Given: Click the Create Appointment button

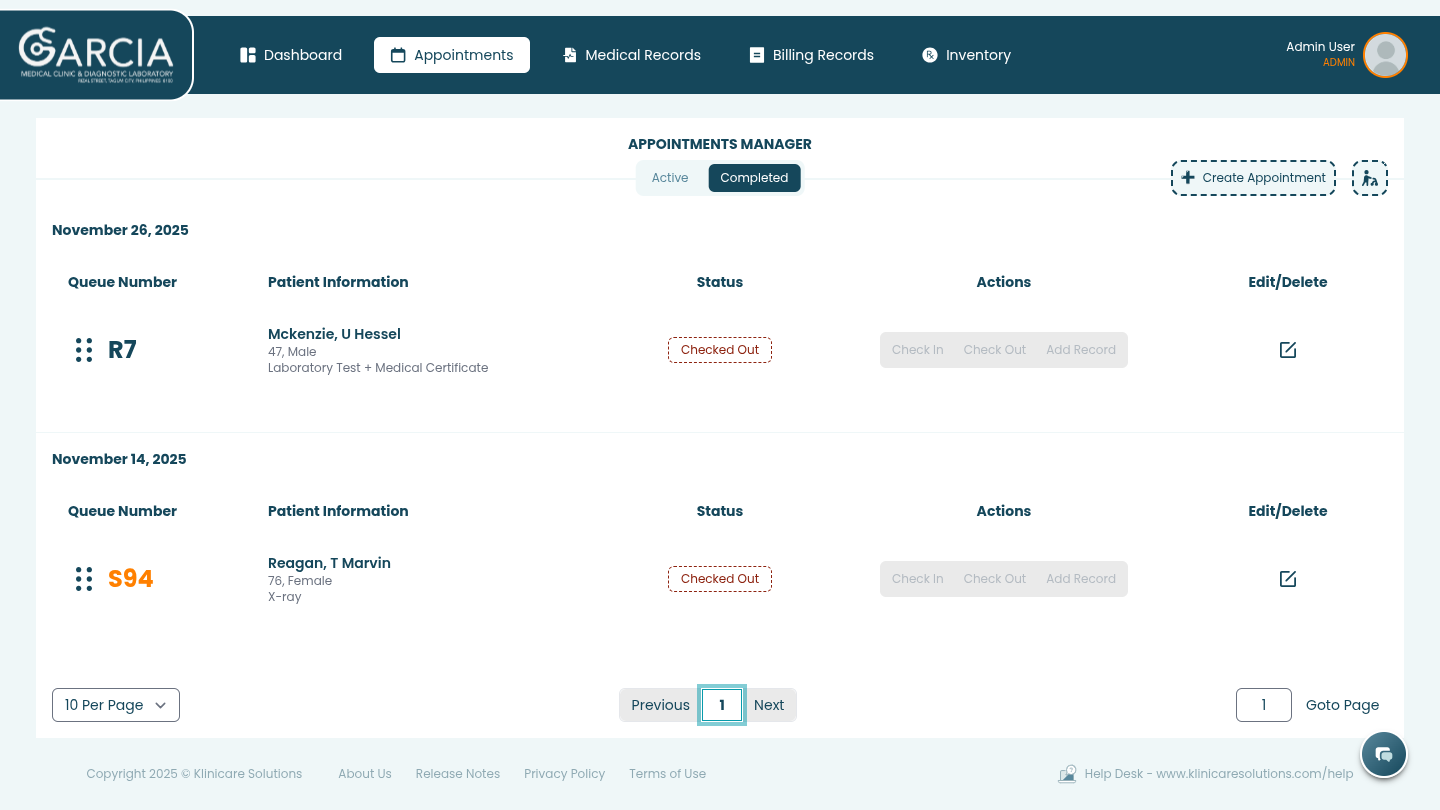Looking at the screenshot, I should (x=1253, y=178).
